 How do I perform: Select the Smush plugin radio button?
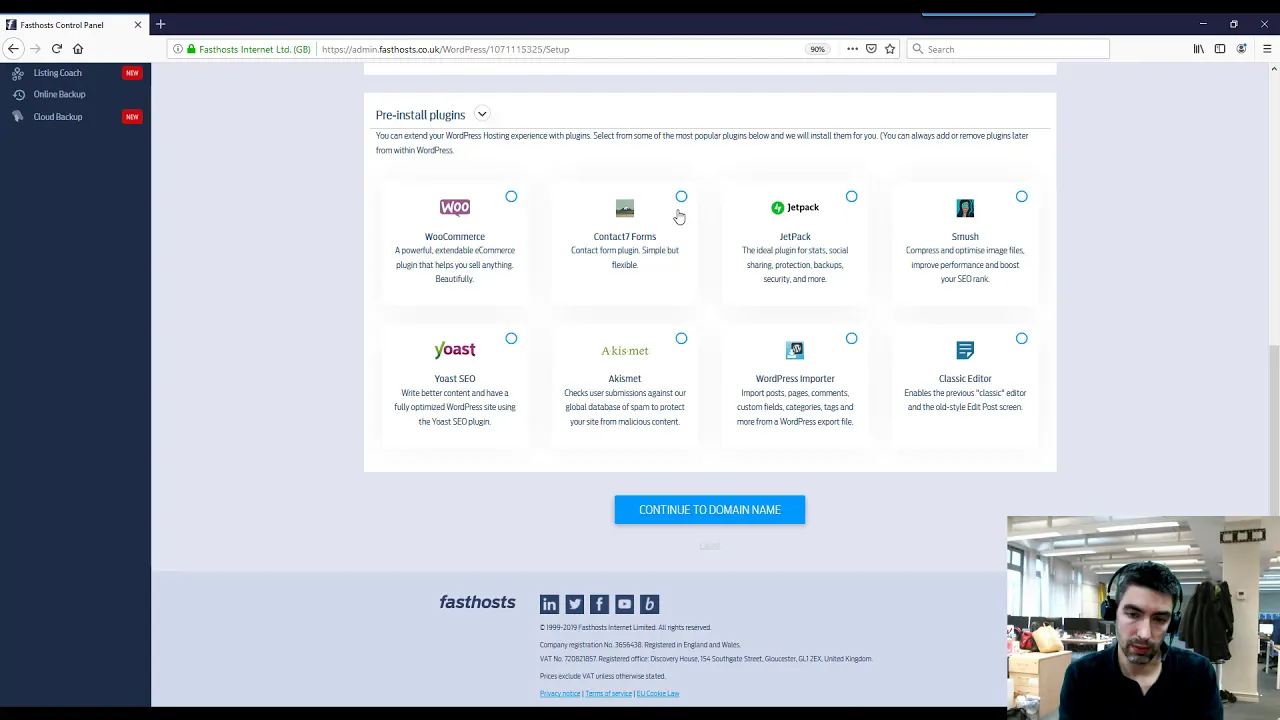[1021, 197]
